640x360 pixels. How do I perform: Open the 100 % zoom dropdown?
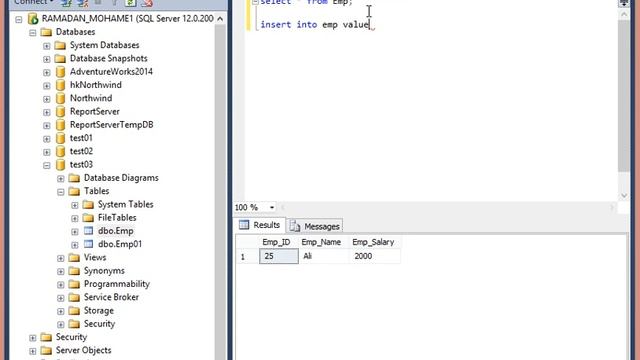[x=272, y=208]
